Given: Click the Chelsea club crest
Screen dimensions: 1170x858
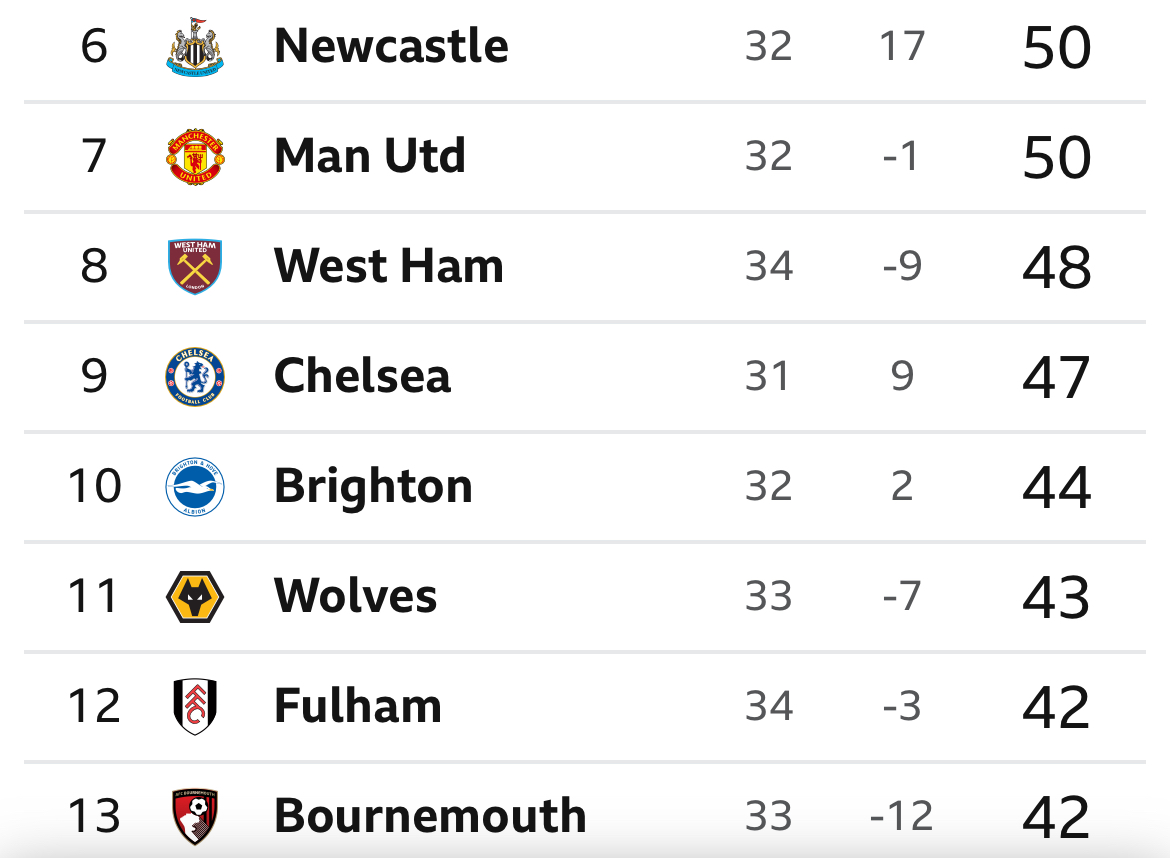Looking at the screenshot, I should point(195,377).
